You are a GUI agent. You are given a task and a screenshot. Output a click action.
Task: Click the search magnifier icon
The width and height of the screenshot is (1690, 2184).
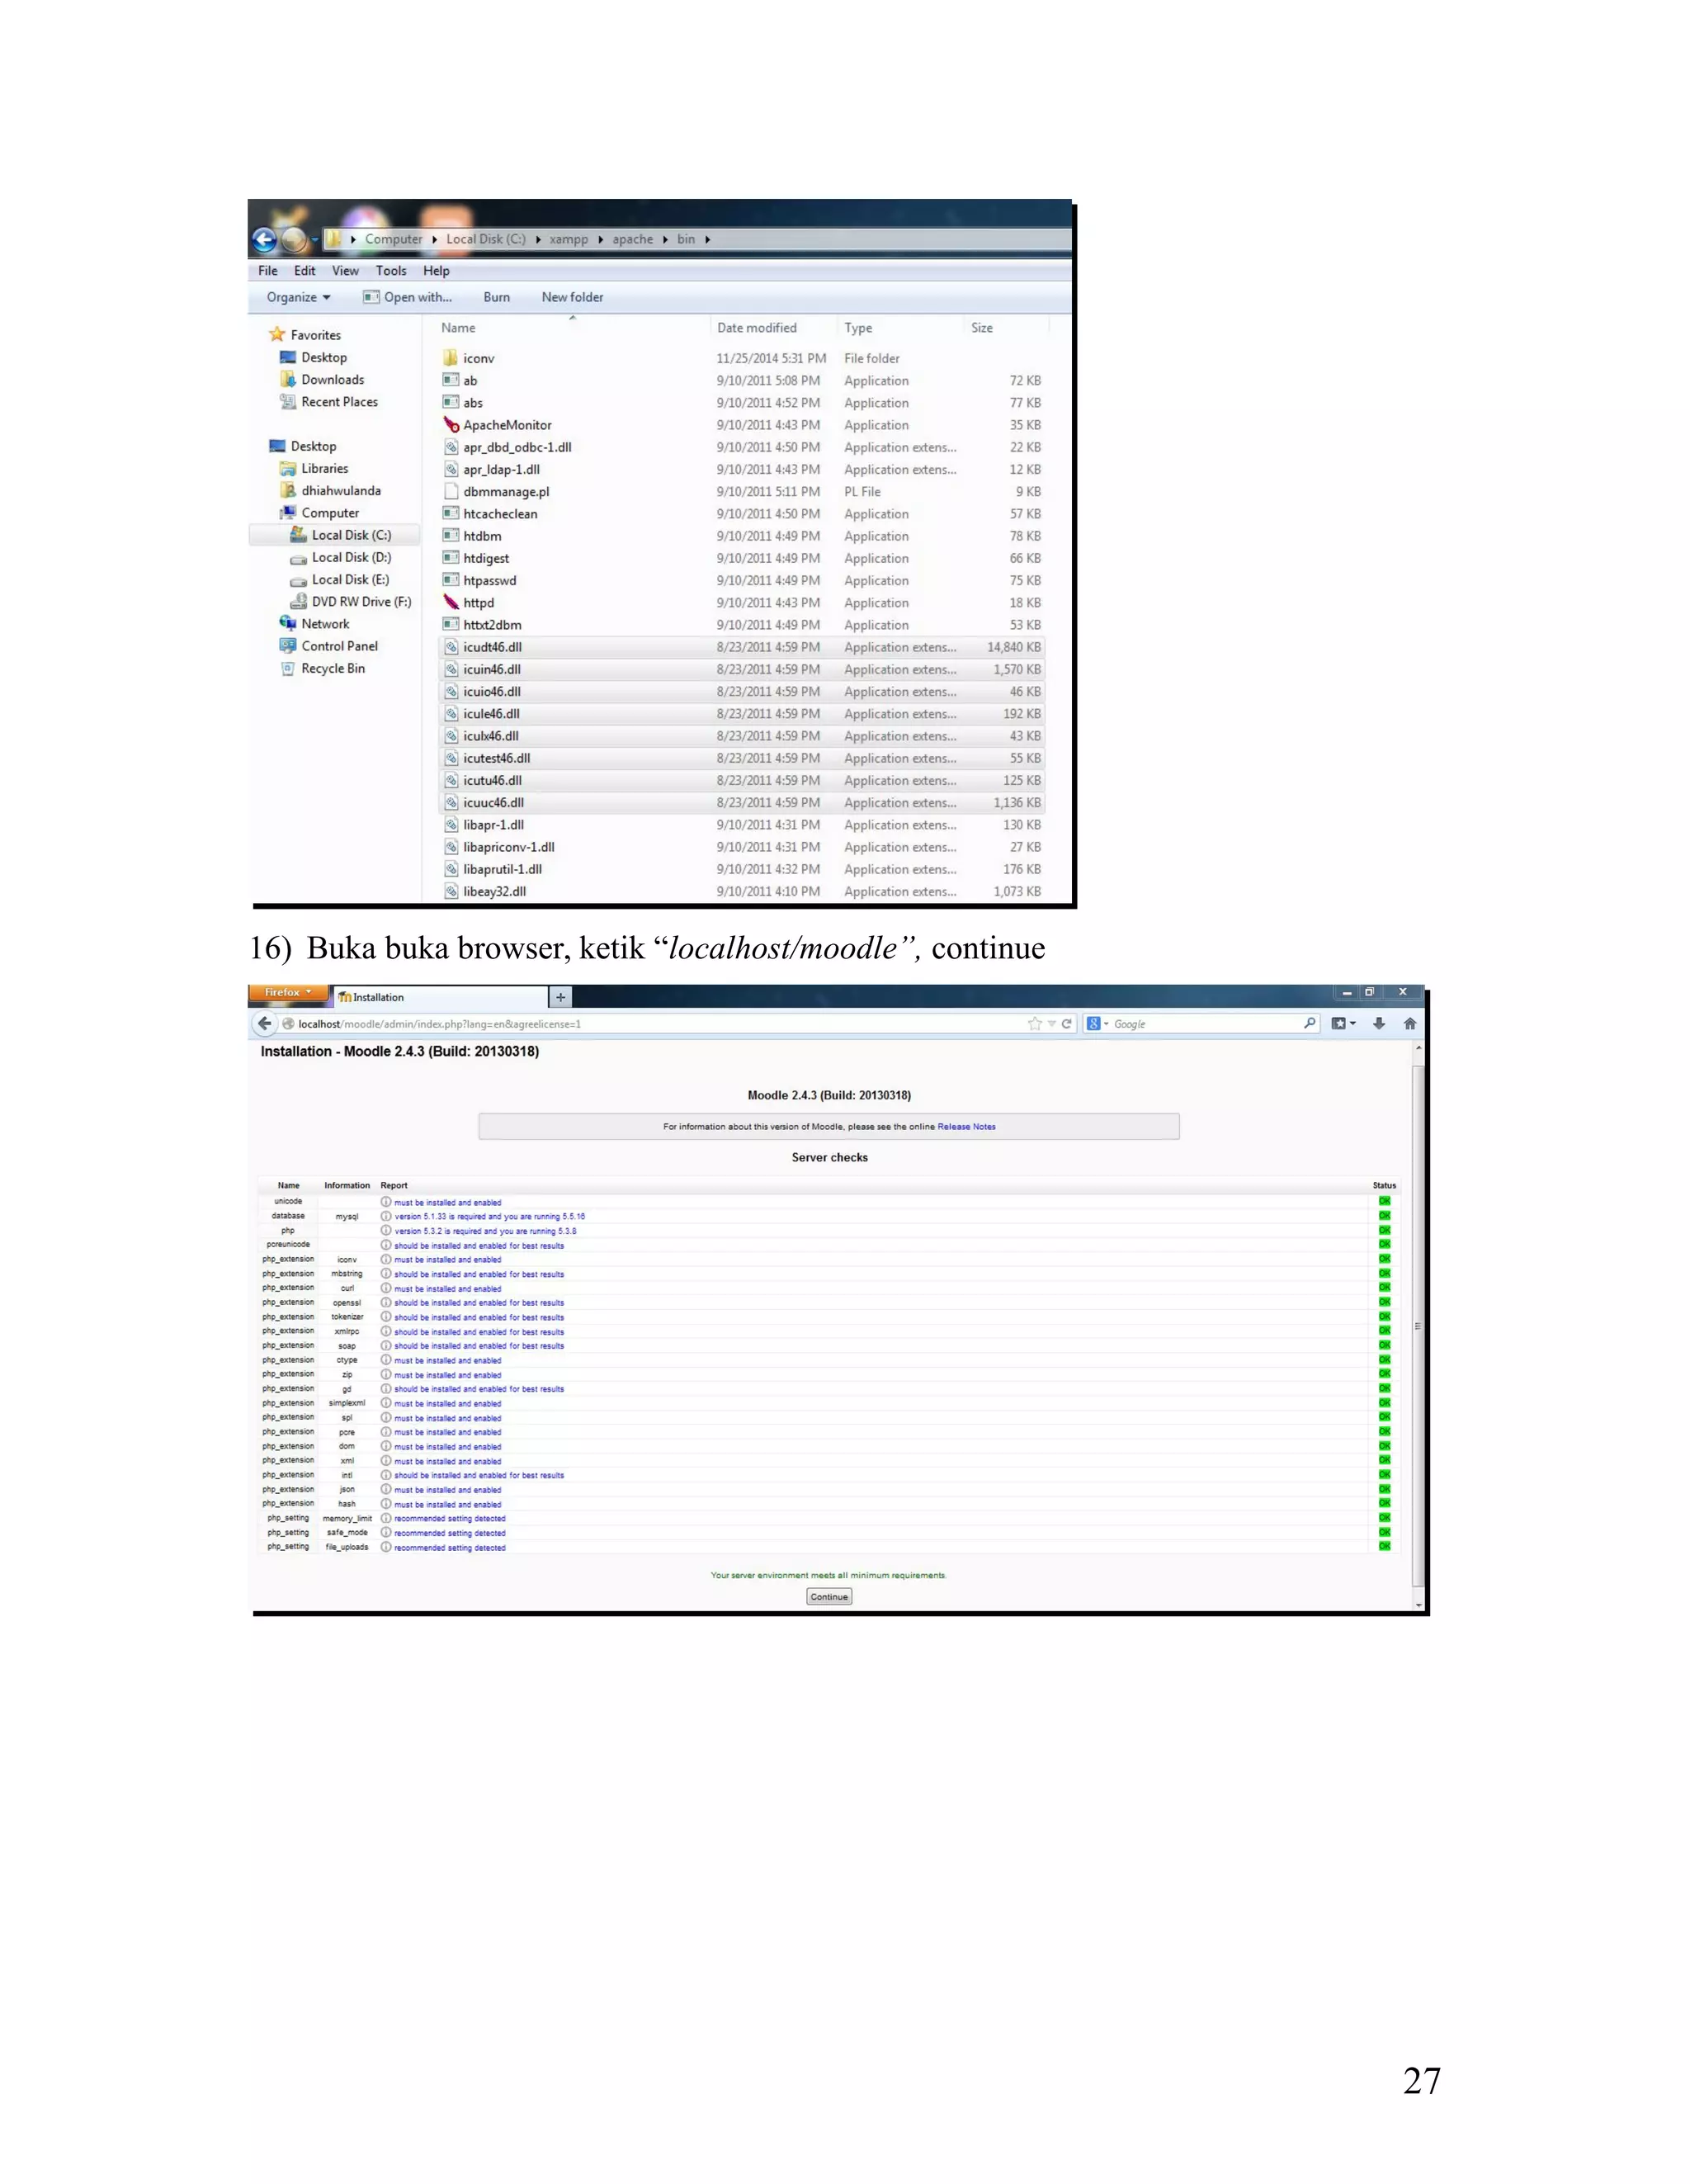(1310, 1024)
